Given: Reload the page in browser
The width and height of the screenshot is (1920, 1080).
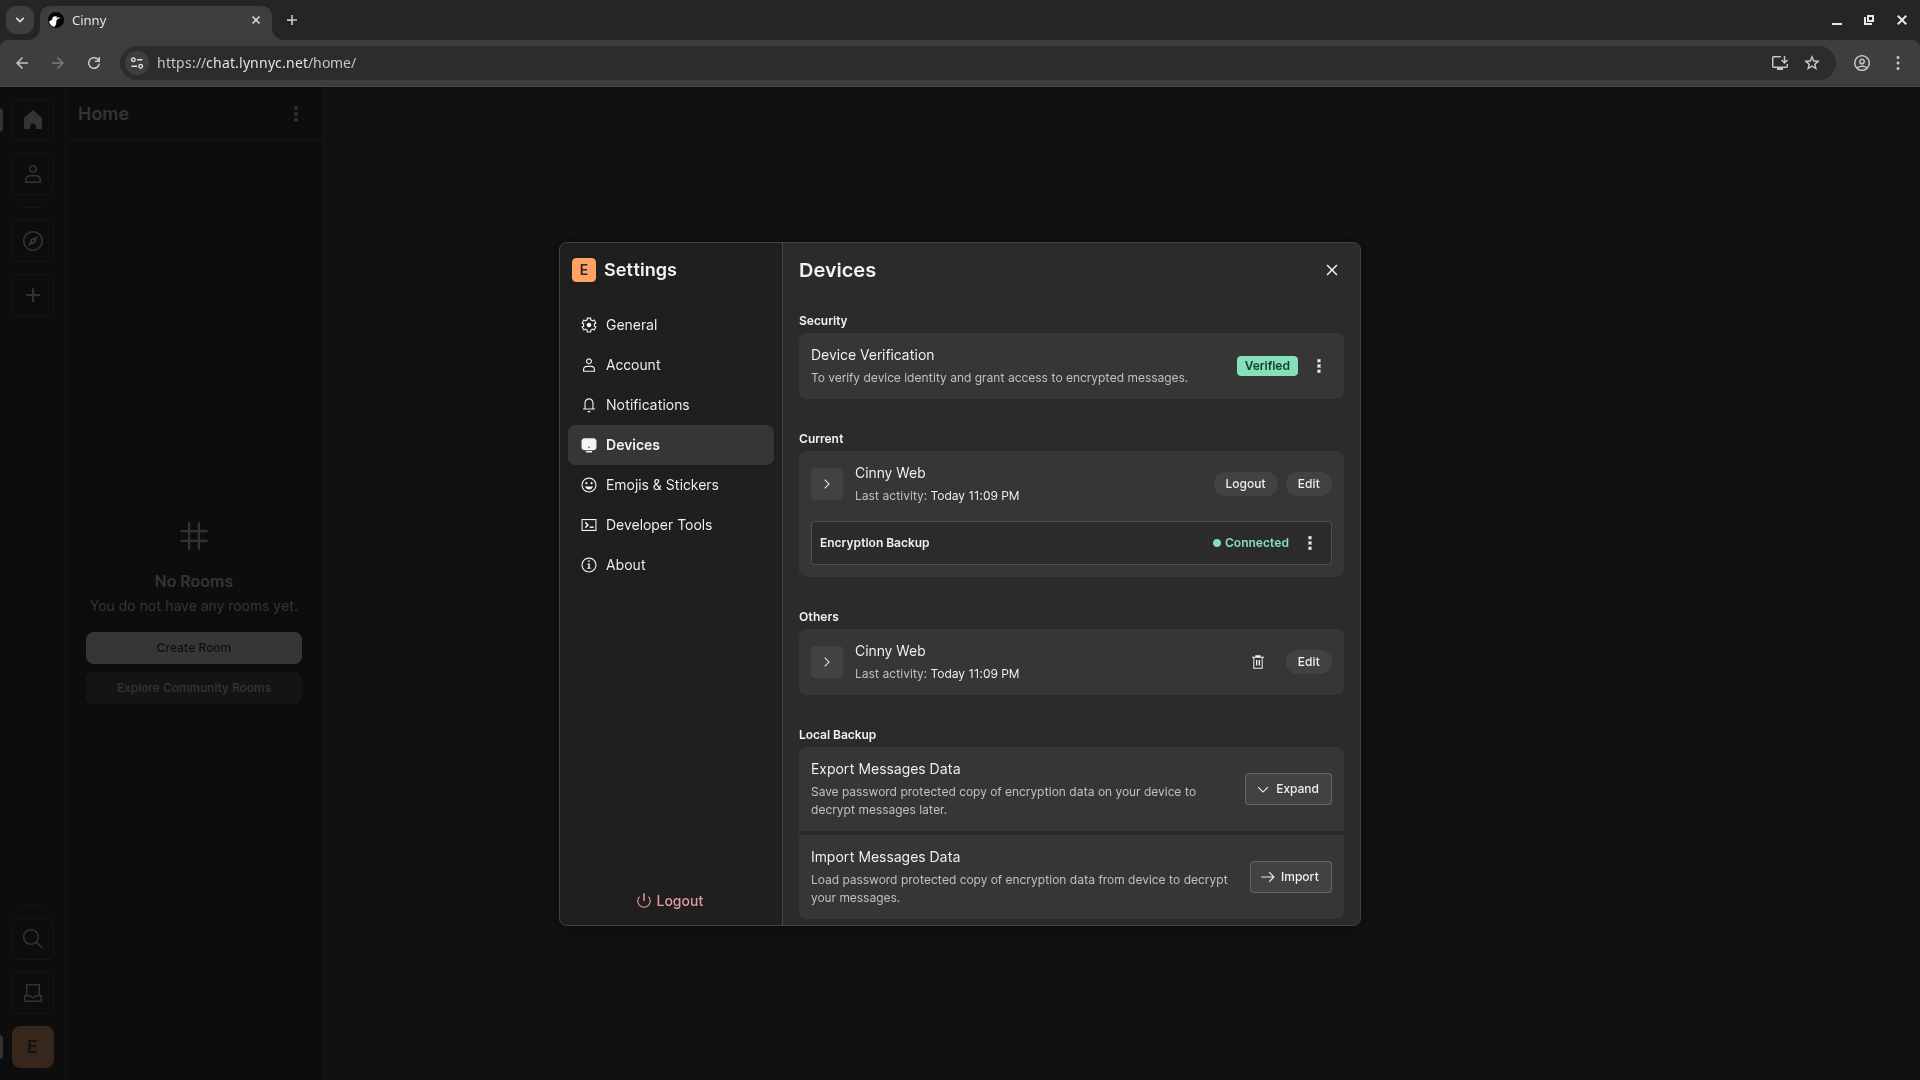Looking at the screenshot, I should pyautogui.click(x=94, y=63).
